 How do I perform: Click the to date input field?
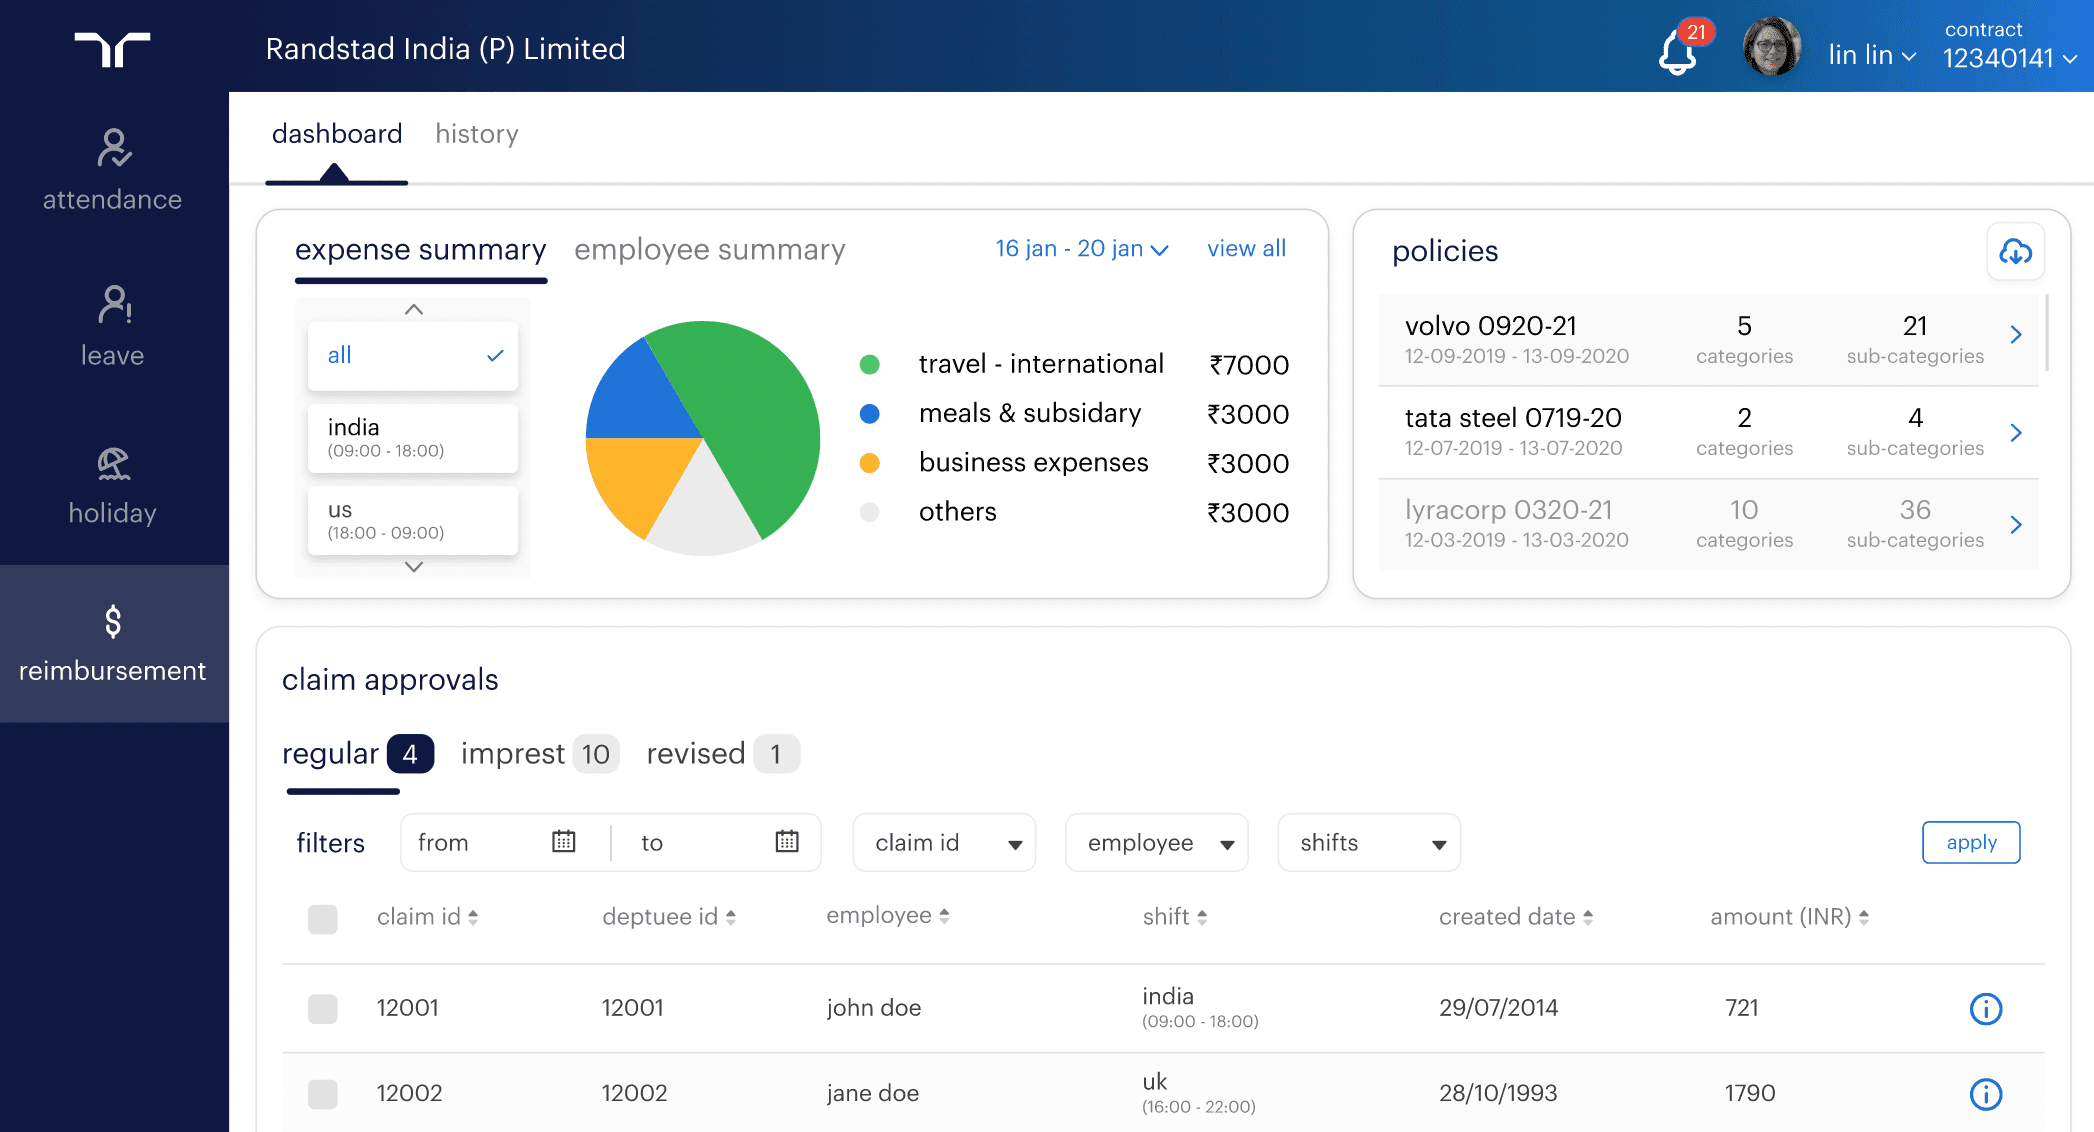pyautogui.click(x=717, y=843)
